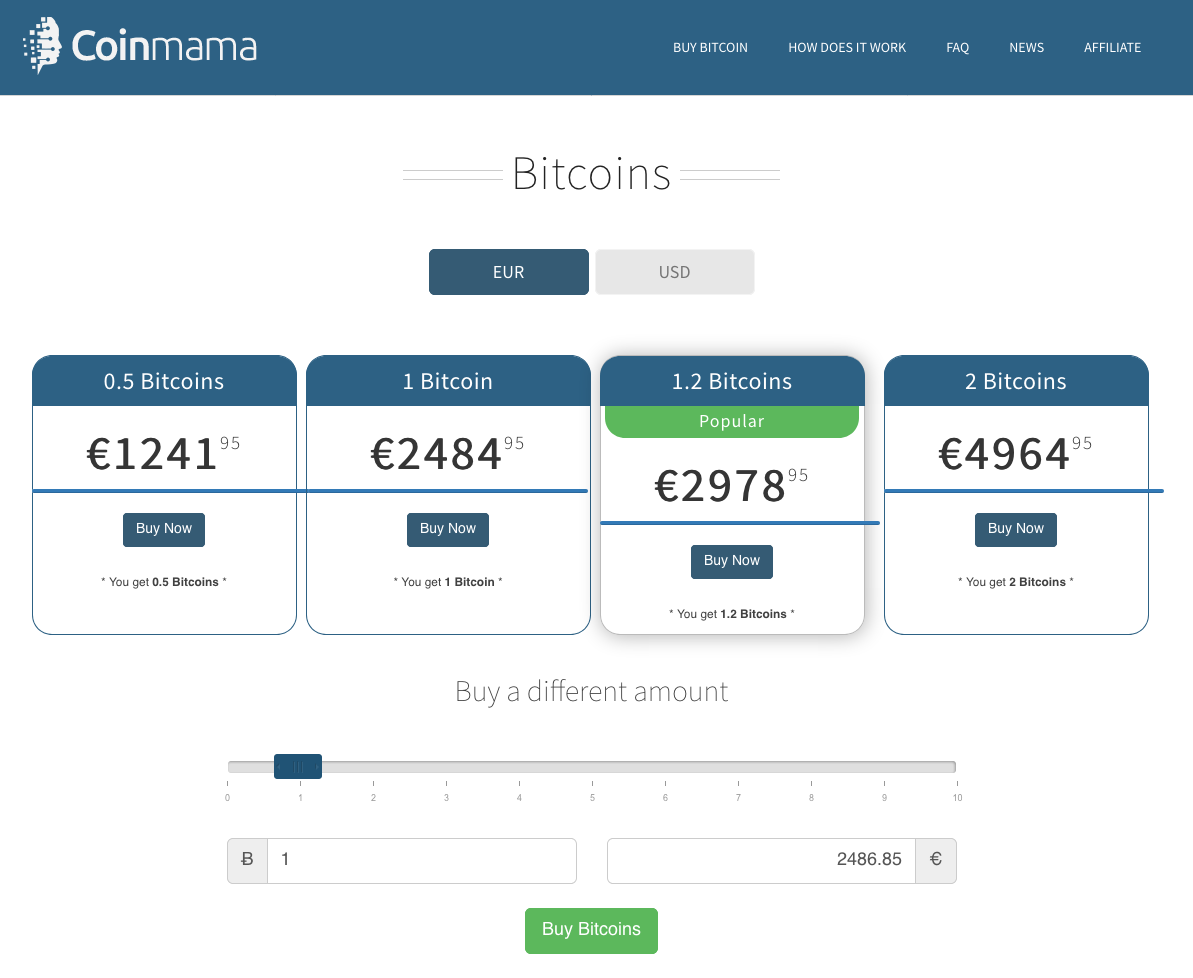Focus the bitcoin amount input field

(422, 861)
